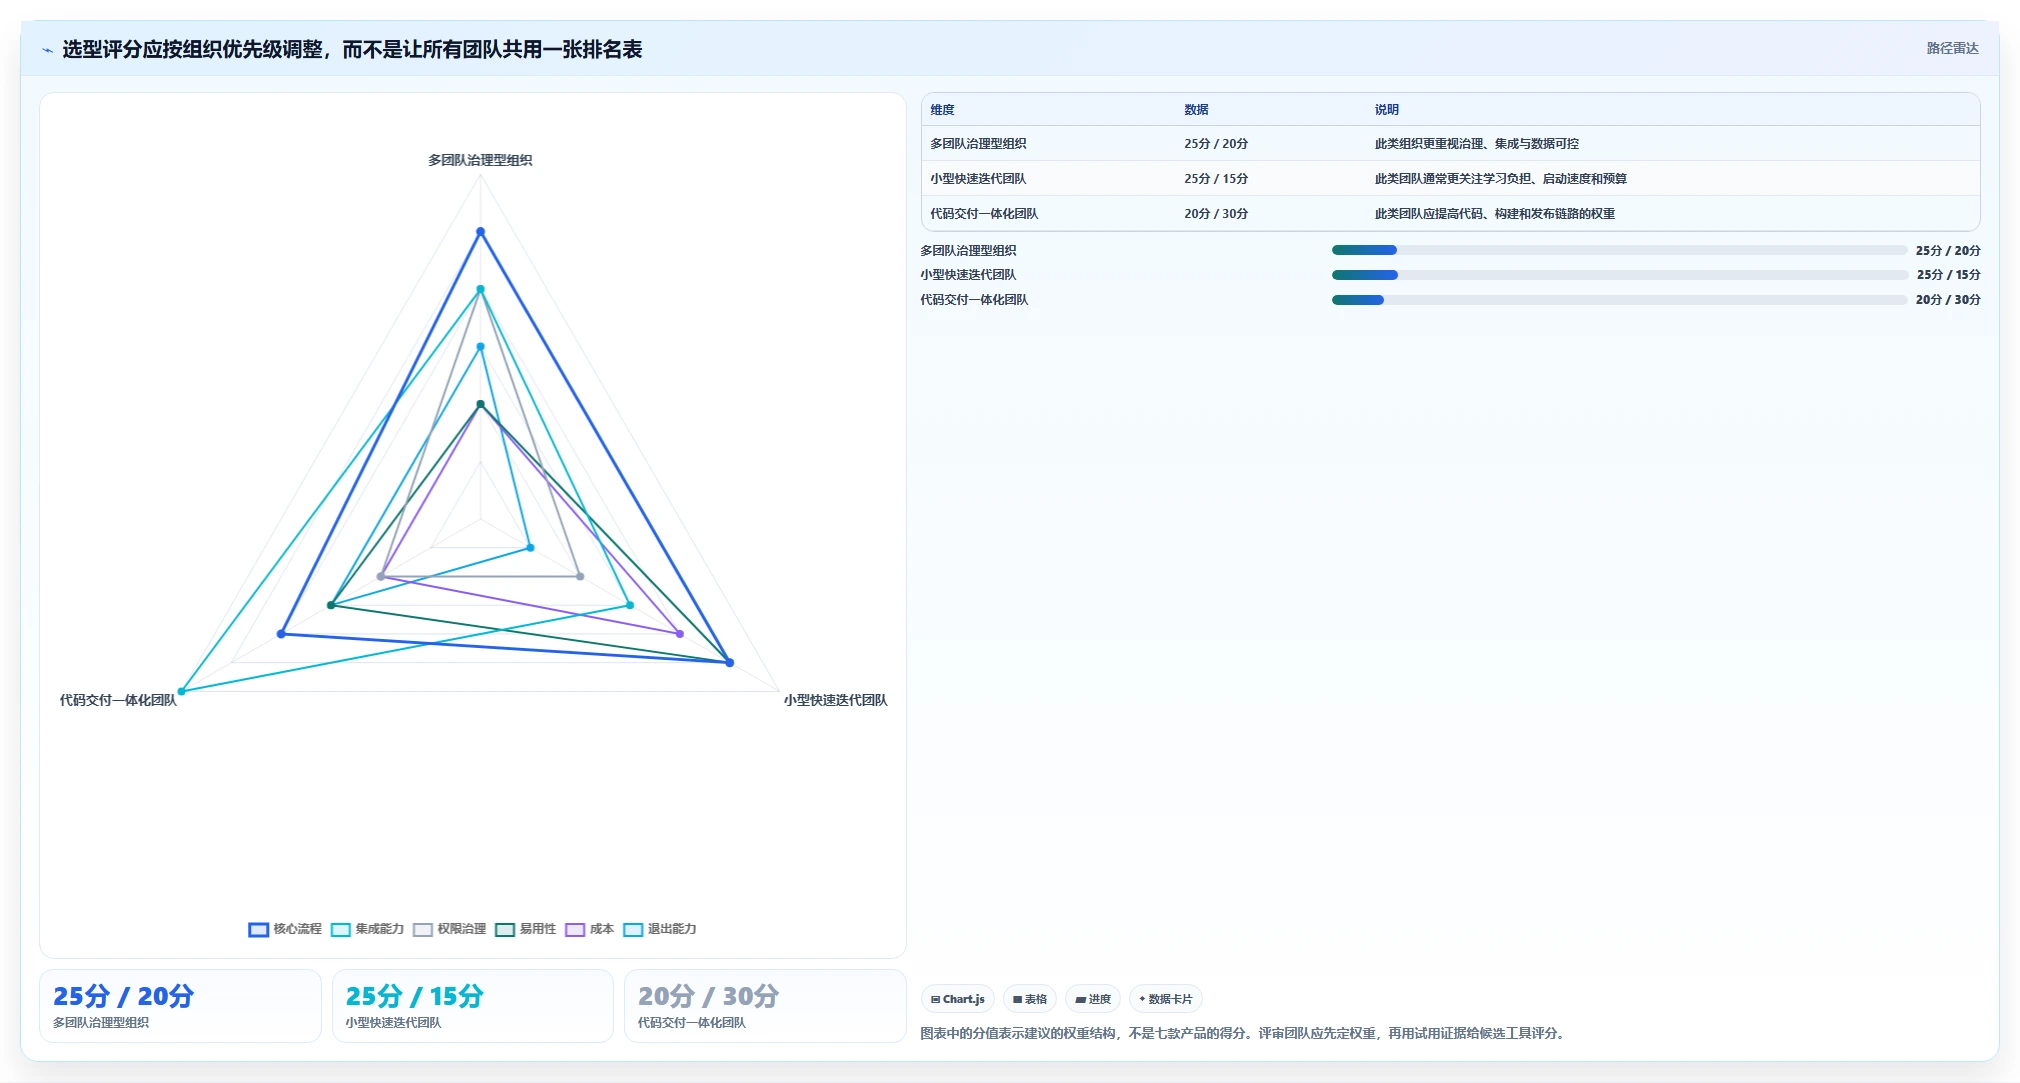
Task: Open the 25分 / 15分 data card
Action: (x=472, y=1006)
